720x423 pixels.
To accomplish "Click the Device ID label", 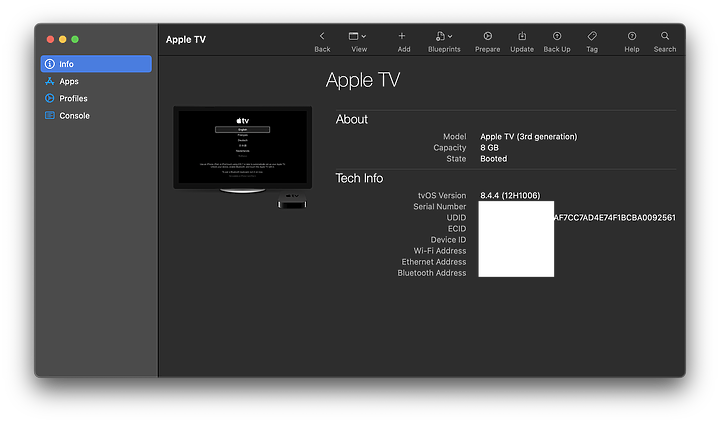I will (448, 240).
